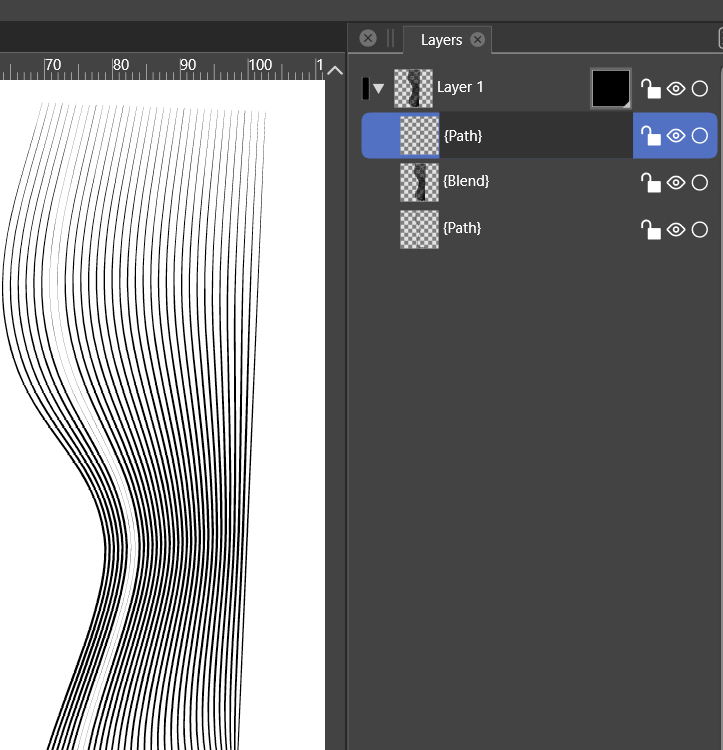The image size is (723, 750).
Task: Select the Layer 1 name label
Action: tap(460, 87)
